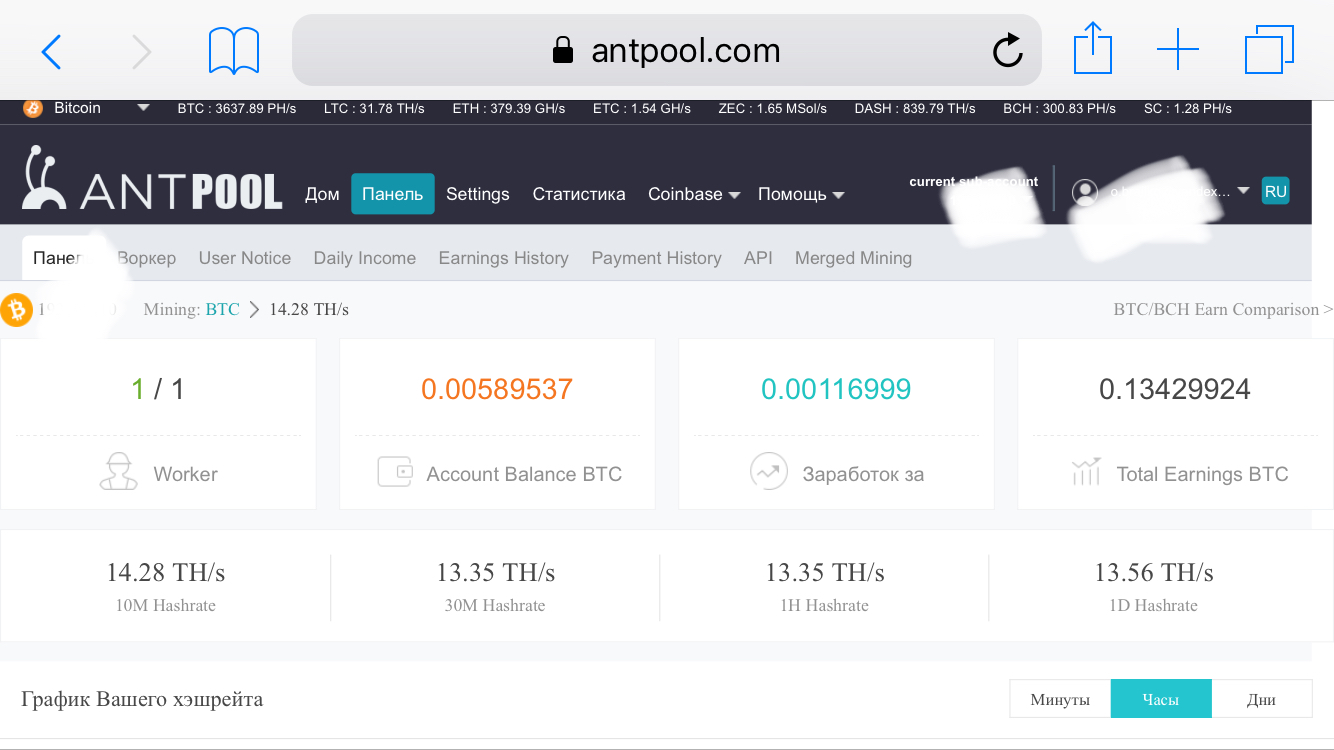Click the Total Earnings chart icon
1334x750 pixels.
pos(1086,472)
